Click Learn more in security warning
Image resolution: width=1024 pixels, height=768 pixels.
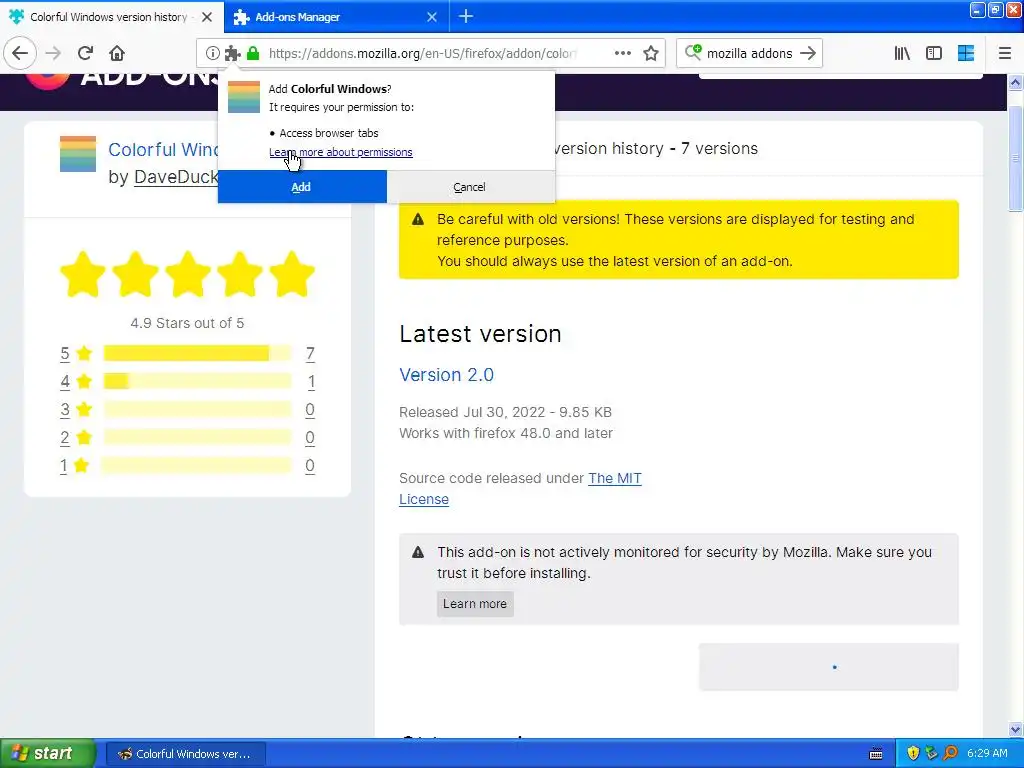pyautogui.click(x=475, y=603)
